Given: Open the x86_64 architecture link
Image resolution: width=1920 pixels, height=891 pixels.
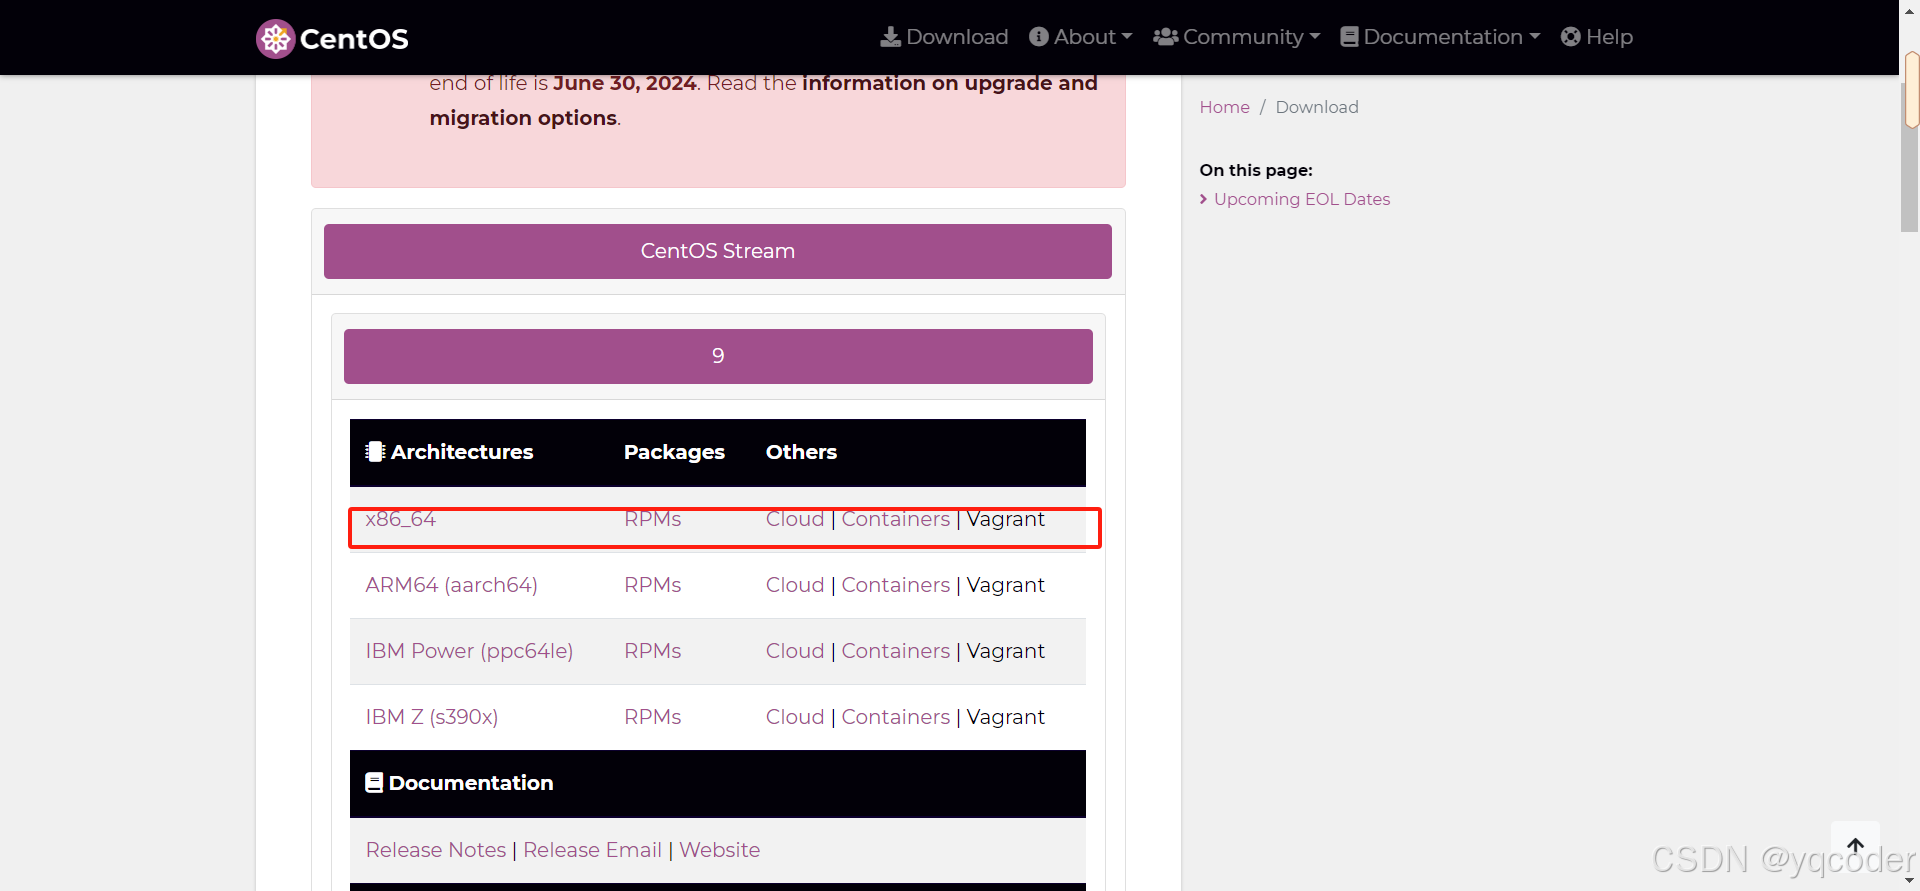Looking at the screenshot, I should [401, 519].
